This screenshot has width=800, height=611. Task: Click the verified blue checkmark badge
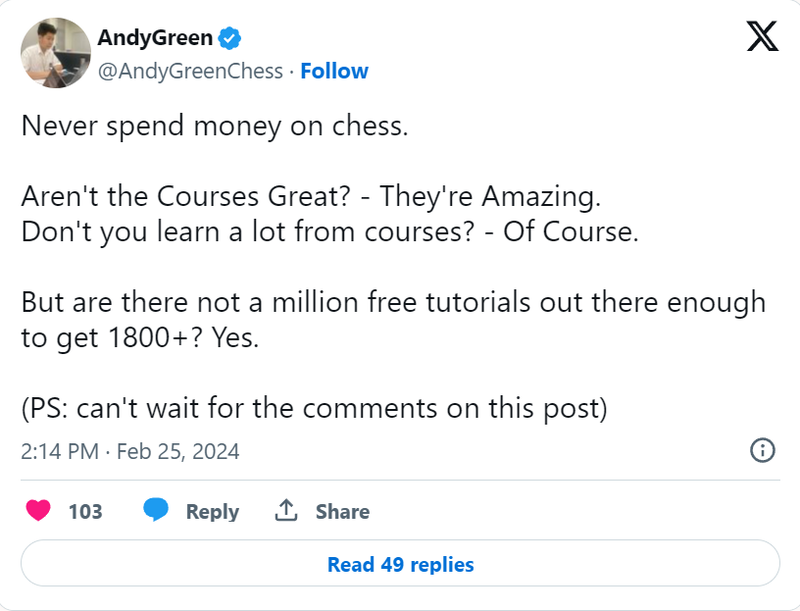coord(230,39)
